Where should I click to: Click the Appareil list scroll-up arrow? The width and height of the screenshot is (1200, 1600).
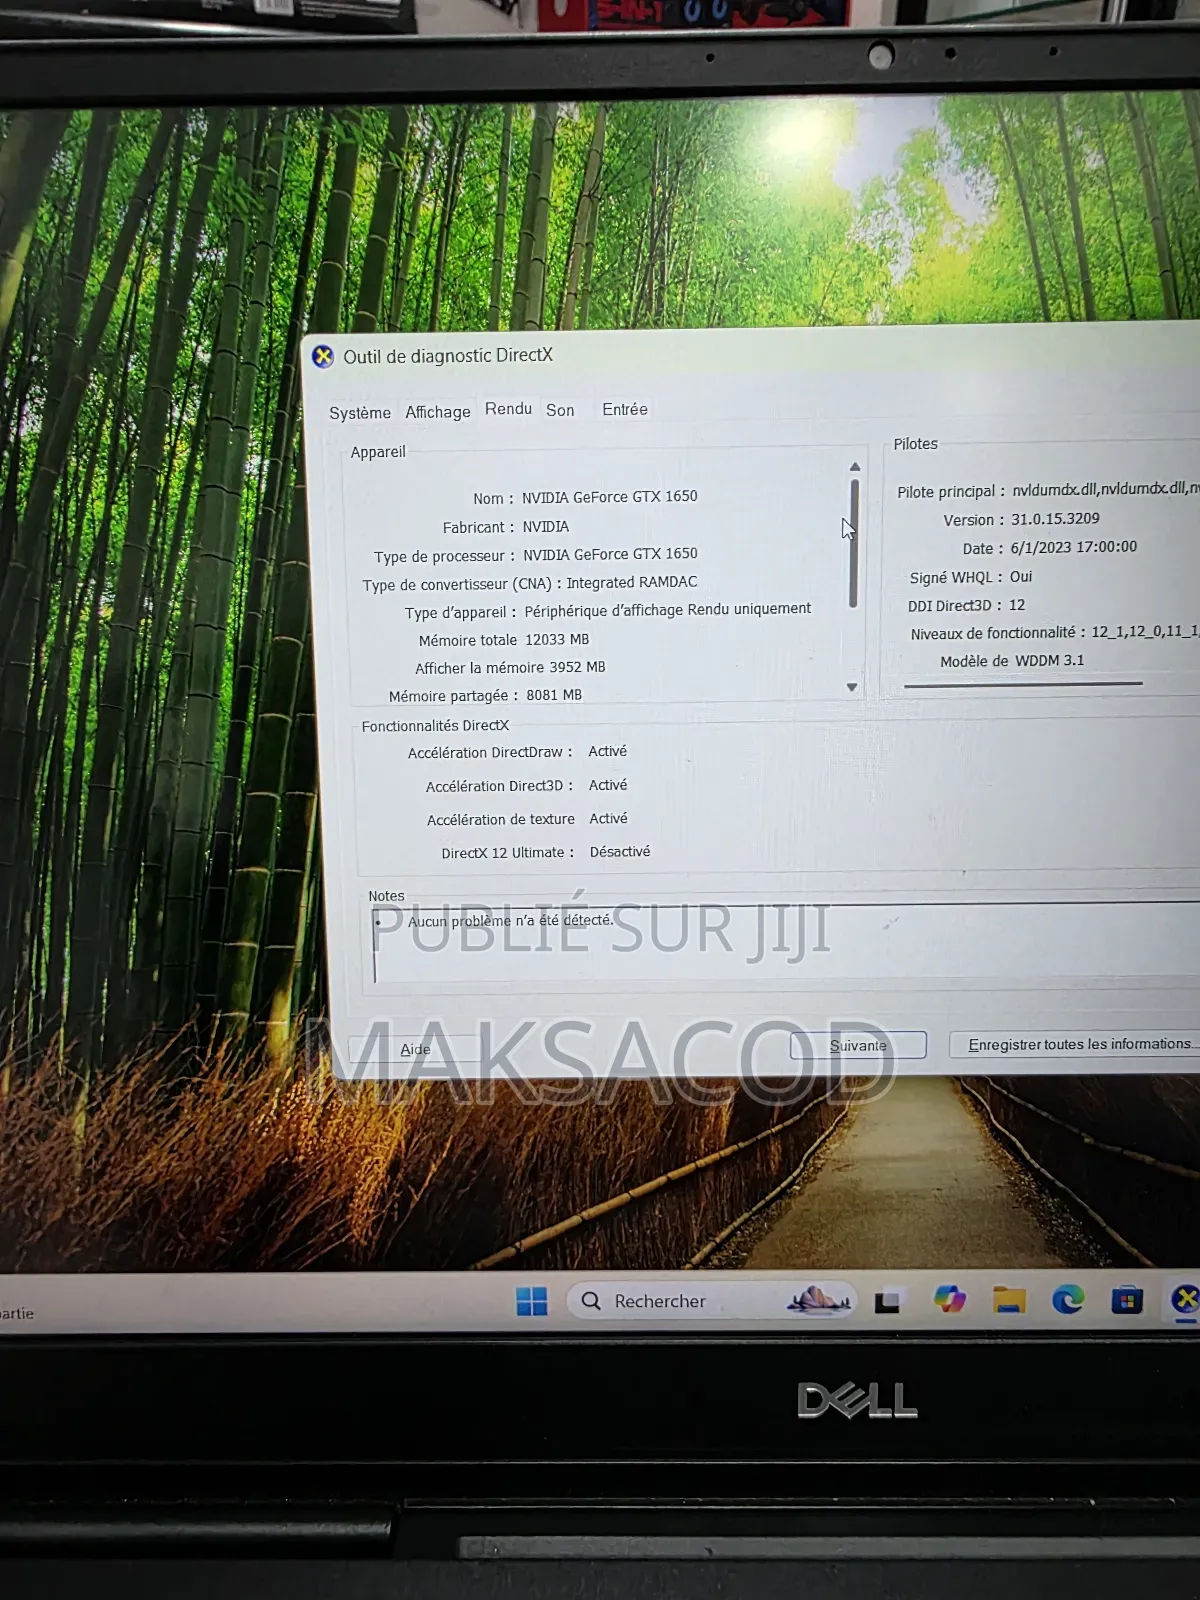(854, 467)
